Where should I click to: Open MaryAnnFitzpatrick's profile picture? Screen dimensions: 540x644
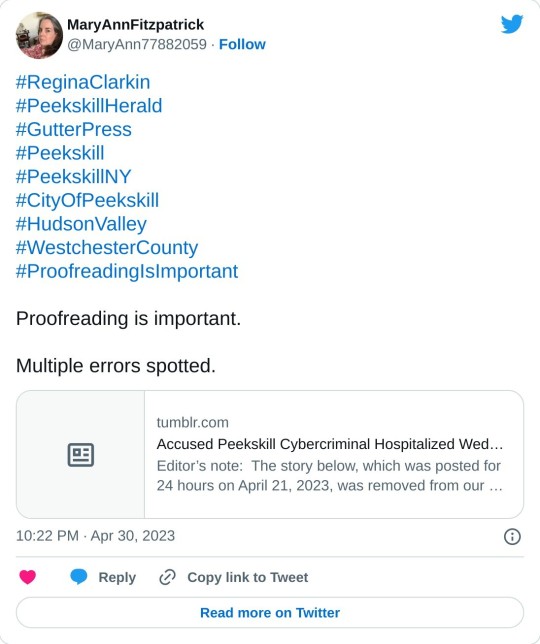tap(39, 35)
